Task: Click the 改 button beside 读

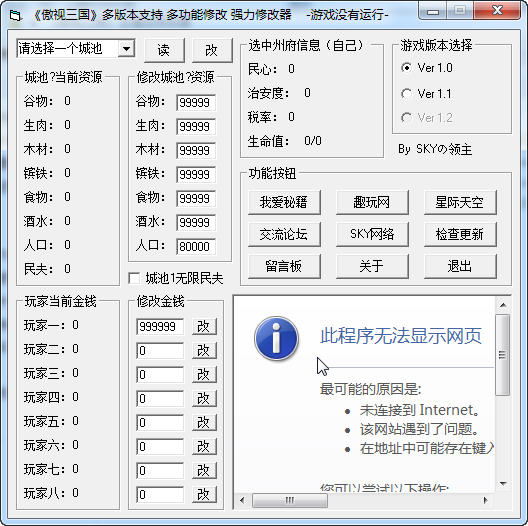Action: (x=212, y=50)
